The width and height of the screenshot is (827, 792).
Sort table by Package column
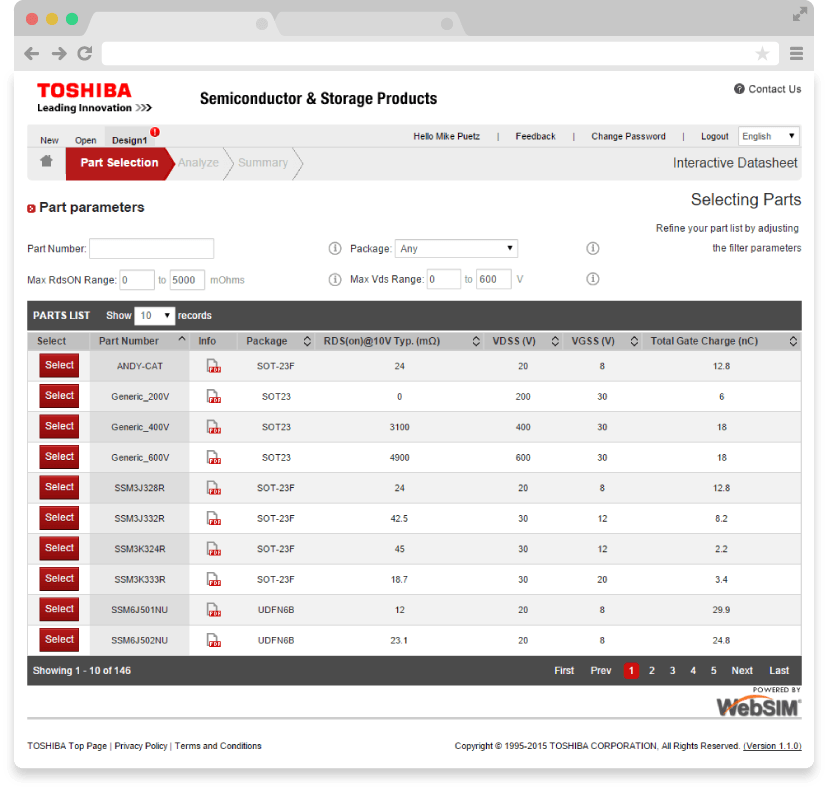point(307,341)
